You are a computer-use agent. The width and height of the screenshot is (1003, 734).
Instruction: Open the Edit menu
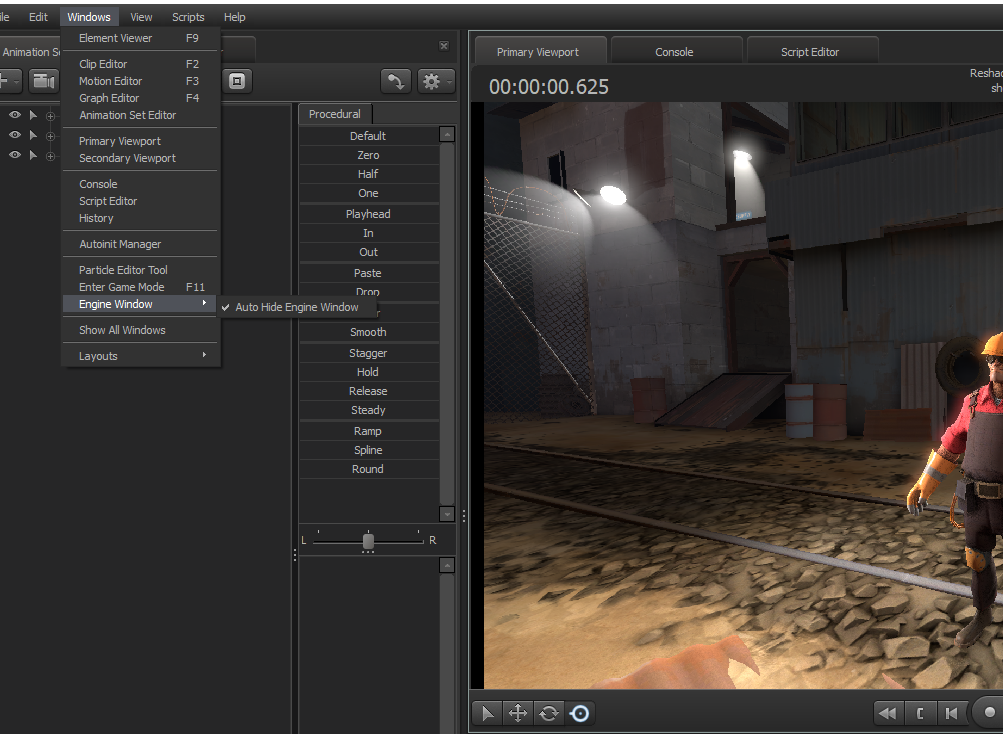click(38, 17)
